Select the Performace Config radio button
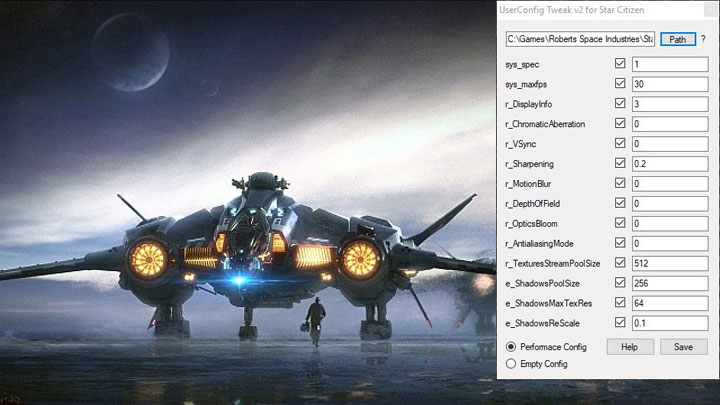Viewport: 720px width, 405px height. 511,347
